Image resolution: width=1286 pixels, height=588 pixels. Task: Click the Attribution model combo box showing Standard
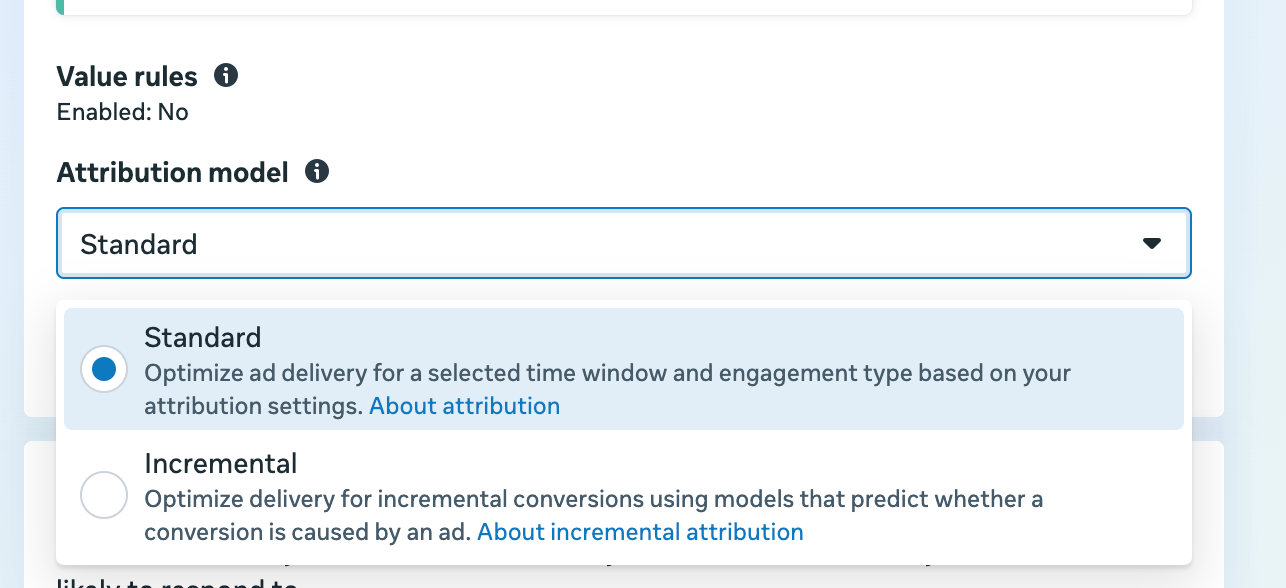tap(600, 243)
